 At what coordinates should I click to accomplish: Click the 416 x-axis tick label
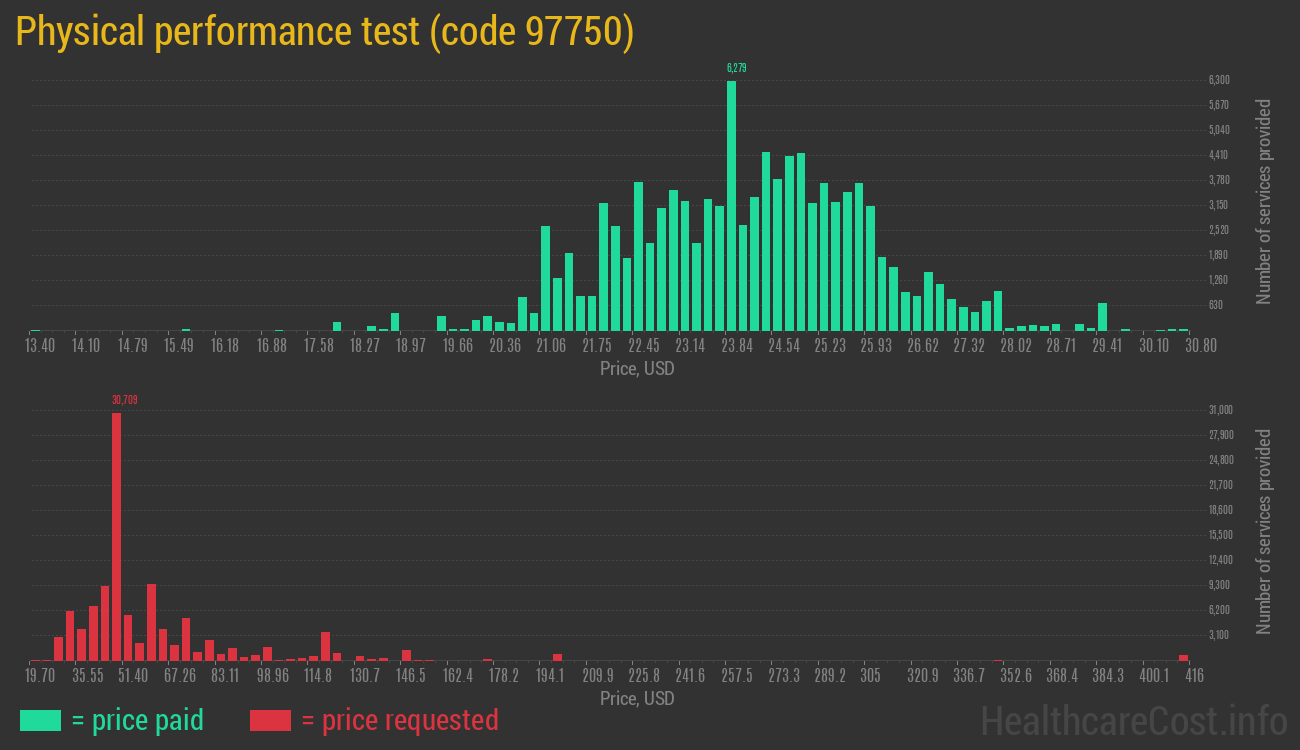tap(1194, 676)
